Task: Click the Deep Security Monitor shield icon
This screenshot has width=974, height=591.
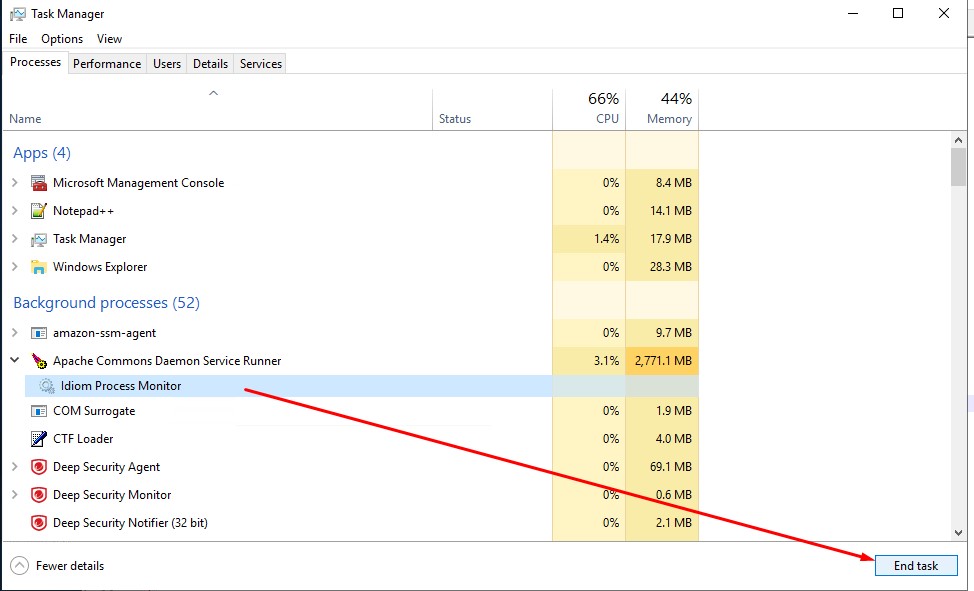Action: 39,495
